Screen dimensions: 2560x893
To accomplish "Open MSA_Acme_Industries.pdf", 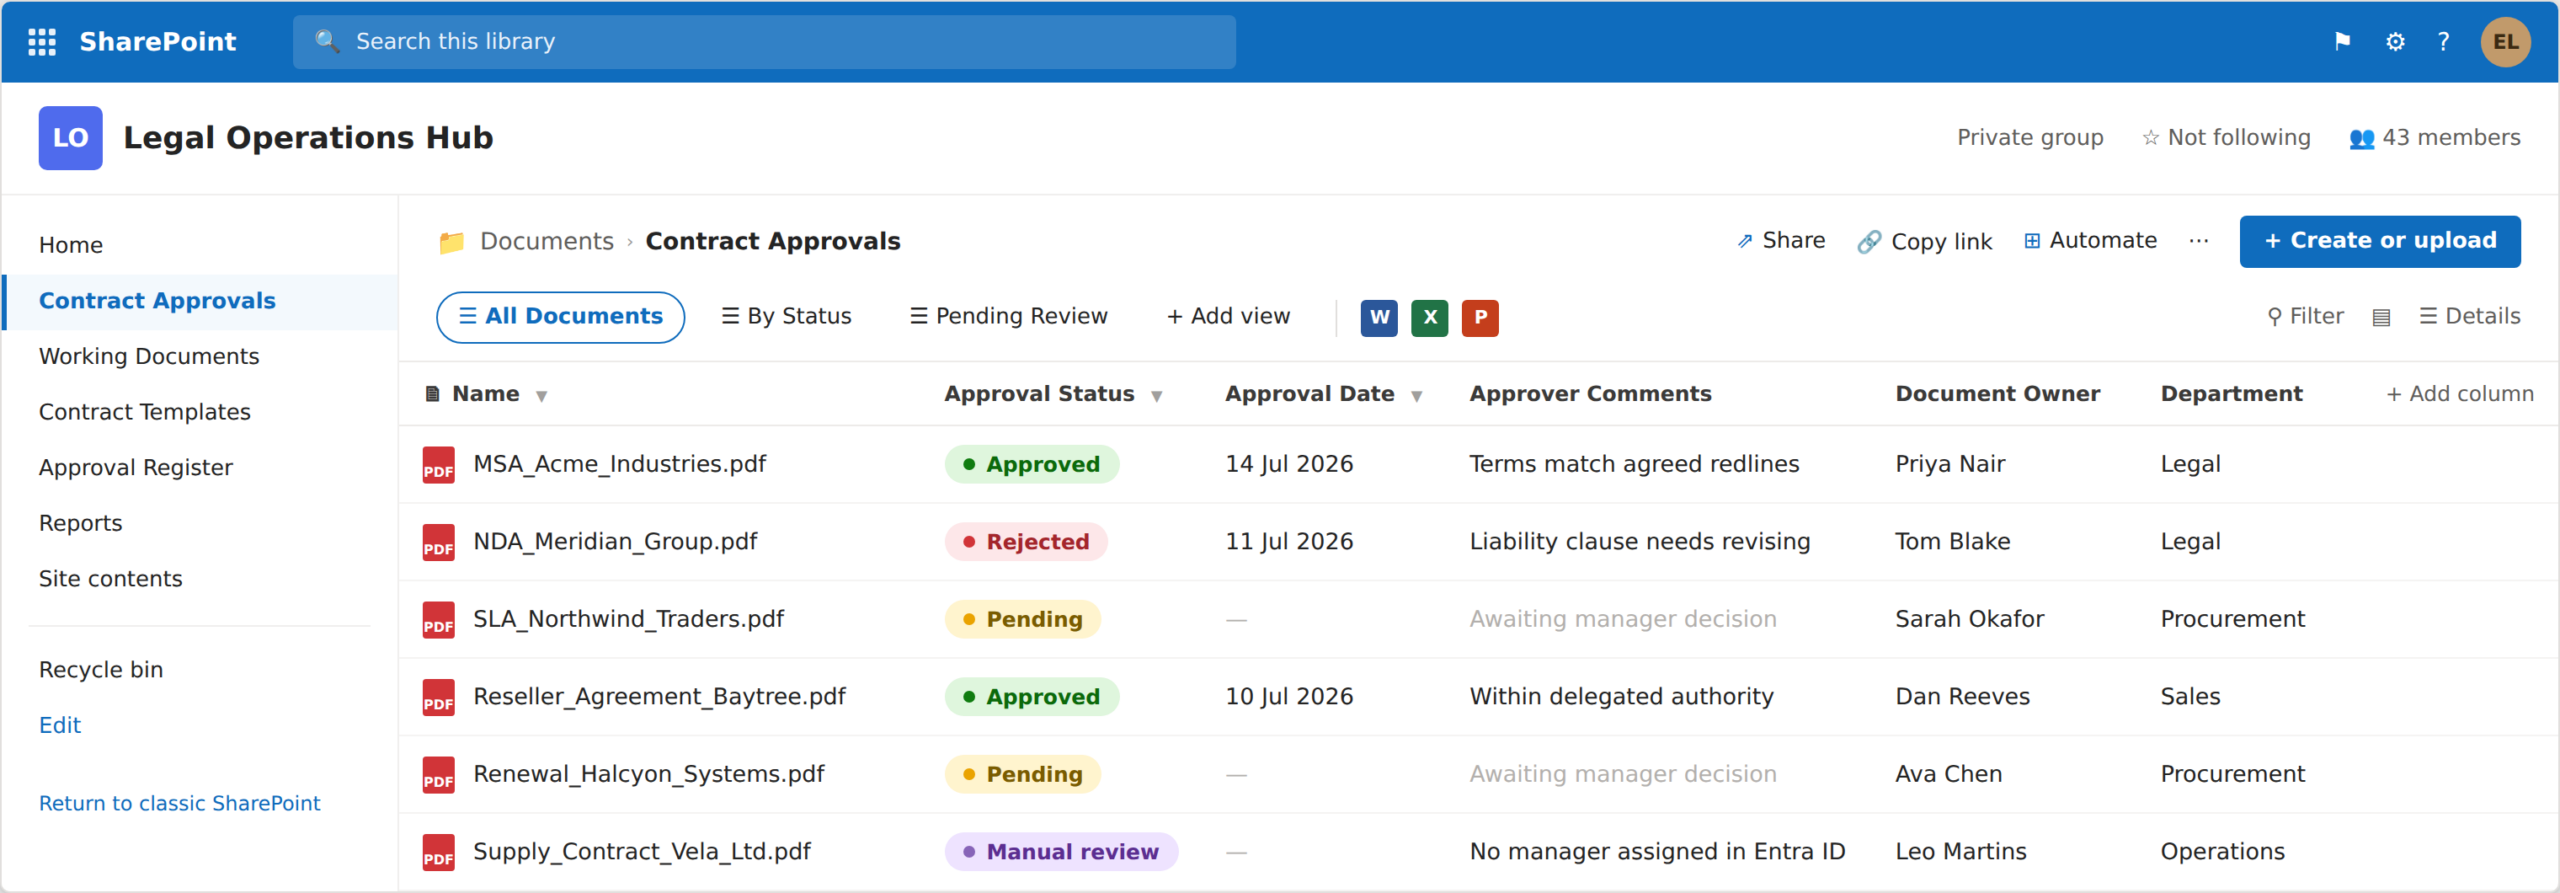I will pos(620,464).
